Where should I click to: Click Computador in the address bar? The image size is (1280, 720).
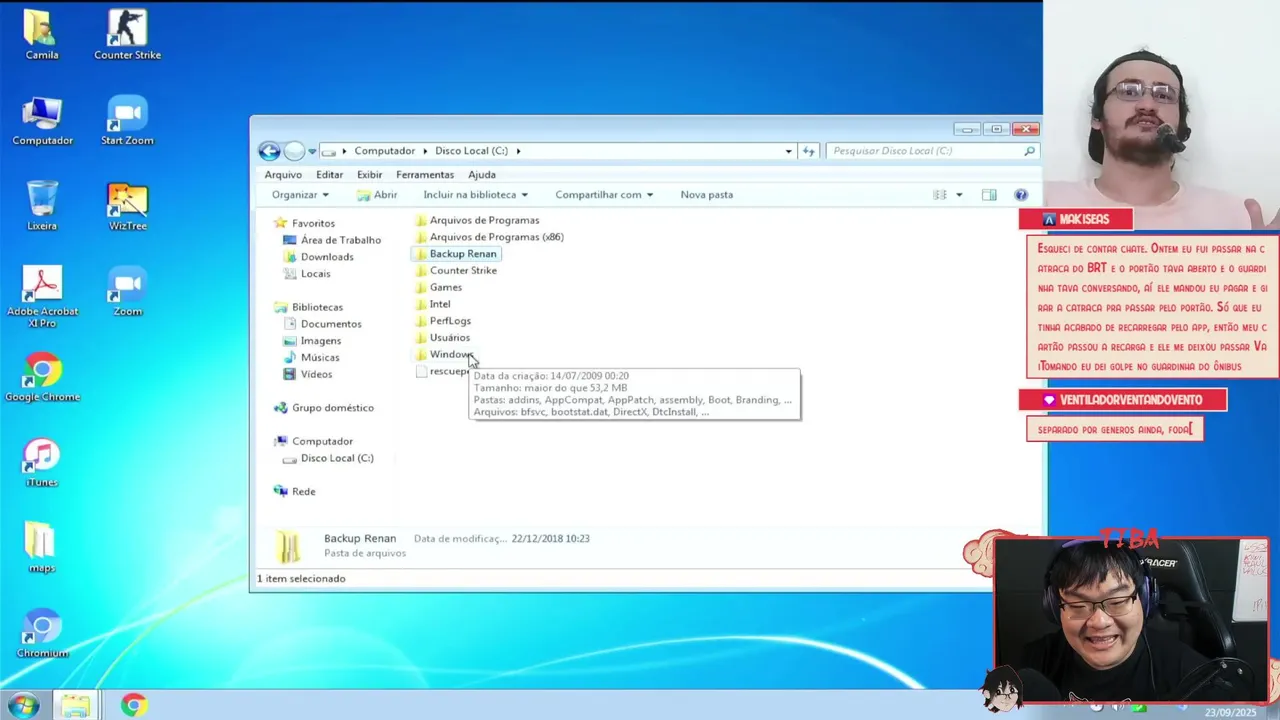384,151
